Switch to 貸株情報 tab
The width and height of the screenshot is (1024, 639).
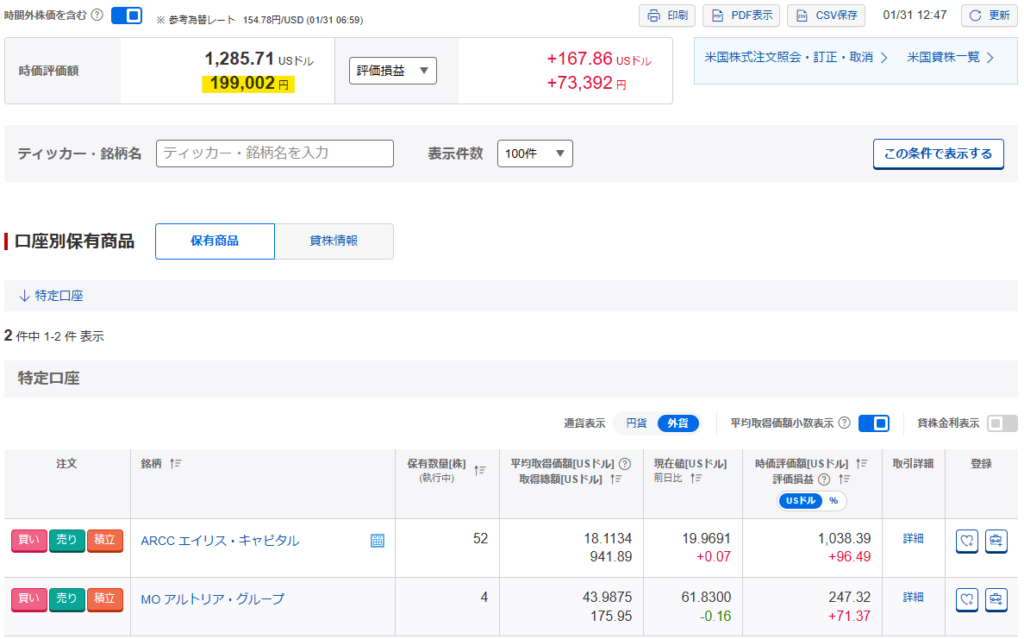[x=334, y=241]
